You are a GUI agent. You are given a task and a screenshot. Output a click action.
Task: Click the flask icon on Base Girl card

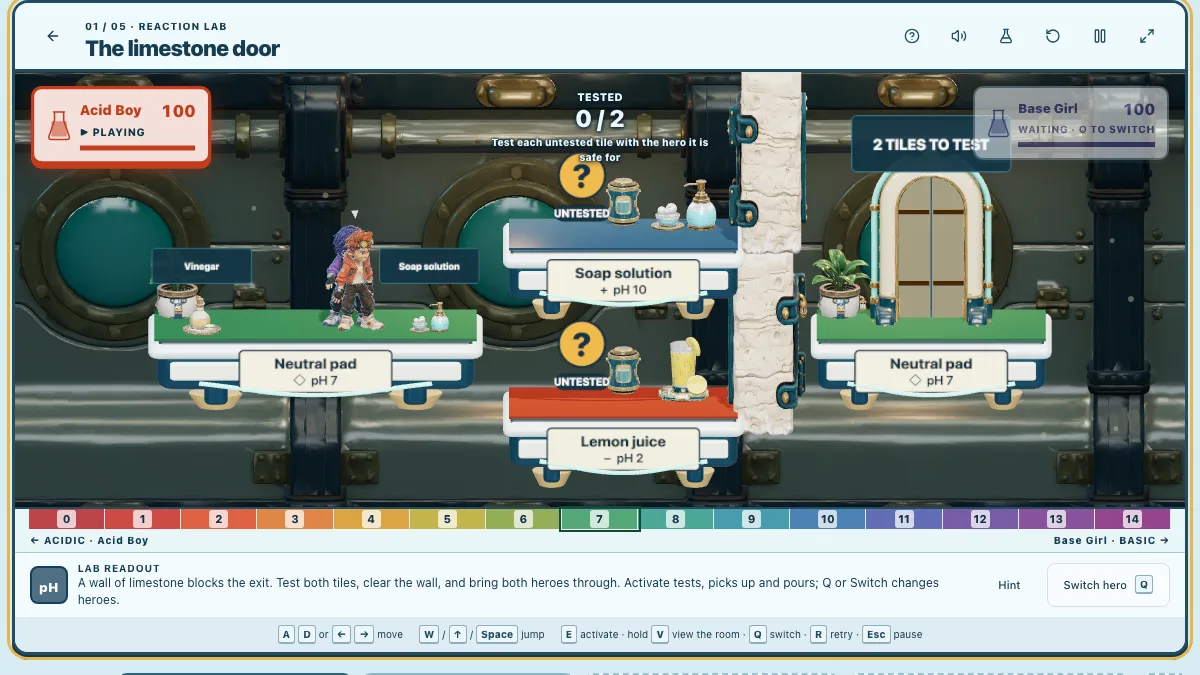[998, 123]
